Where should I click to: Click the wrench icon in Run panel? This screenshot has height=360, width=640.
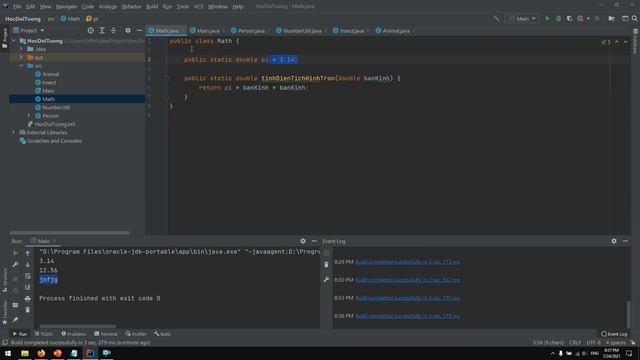click(x=16, y=264)
